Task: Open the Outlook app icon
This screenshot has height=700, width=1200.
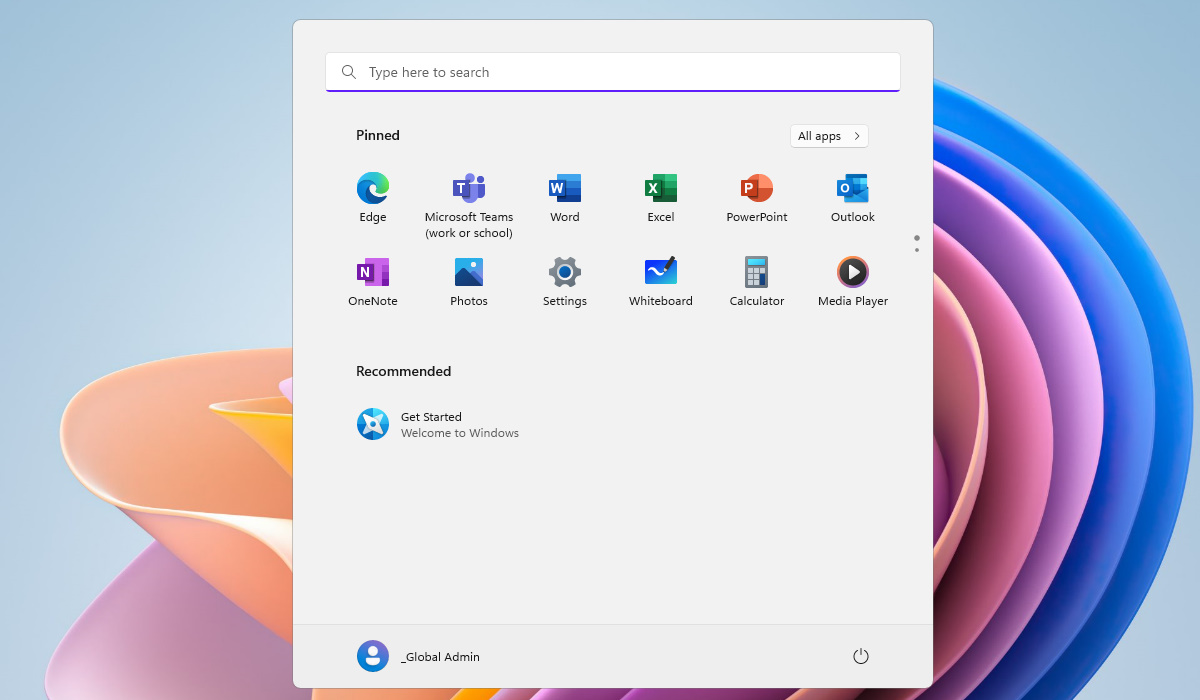Action: (853, 188)
